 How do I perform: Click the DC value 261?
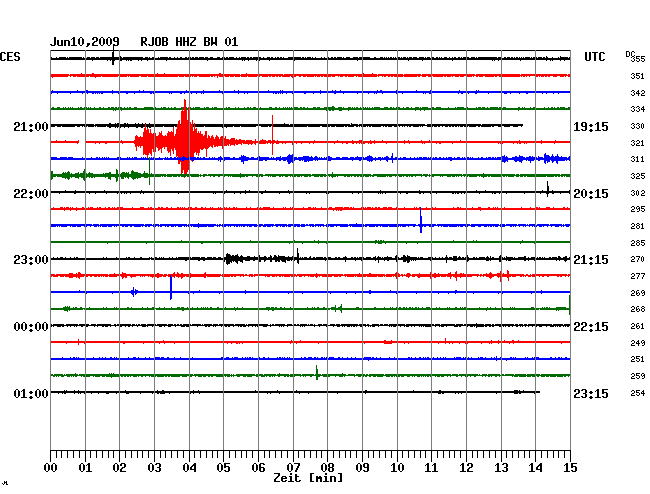[638, 327]
